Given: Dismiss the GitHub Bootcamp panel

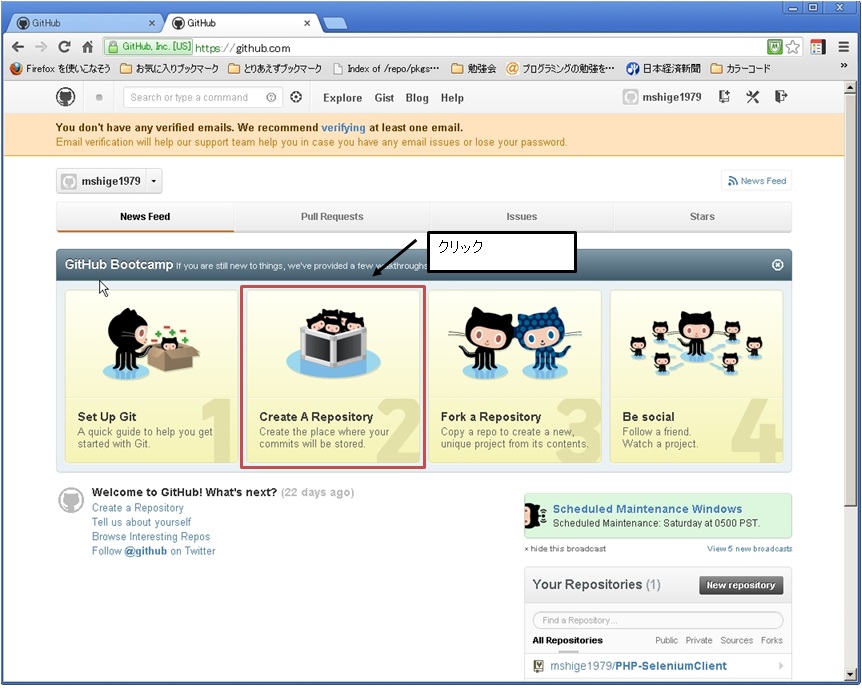Looking at the screenshot, I should 777,265.
